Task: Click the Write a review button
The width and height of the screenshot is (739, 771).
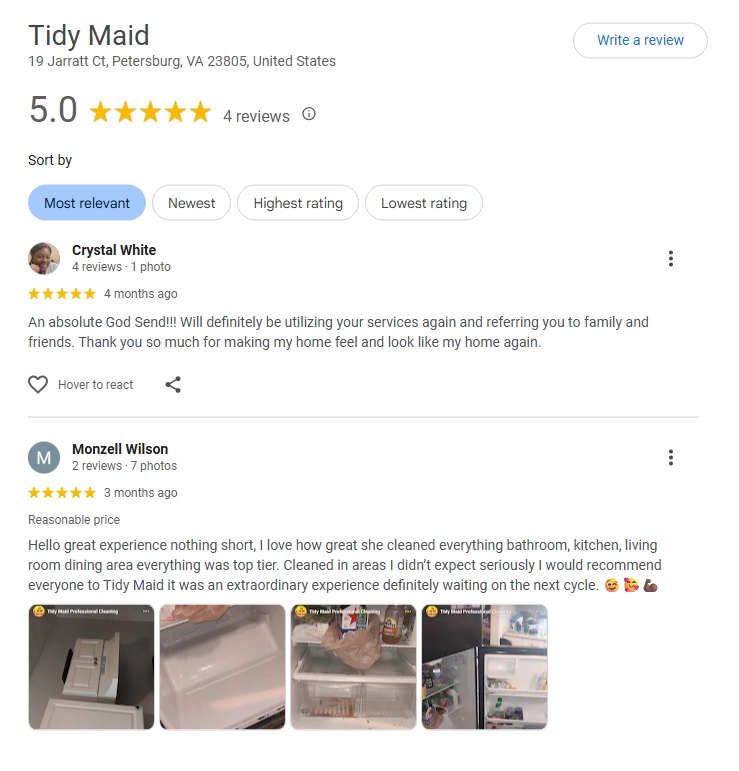Action: pyautogui.click(x=640, y=40)
